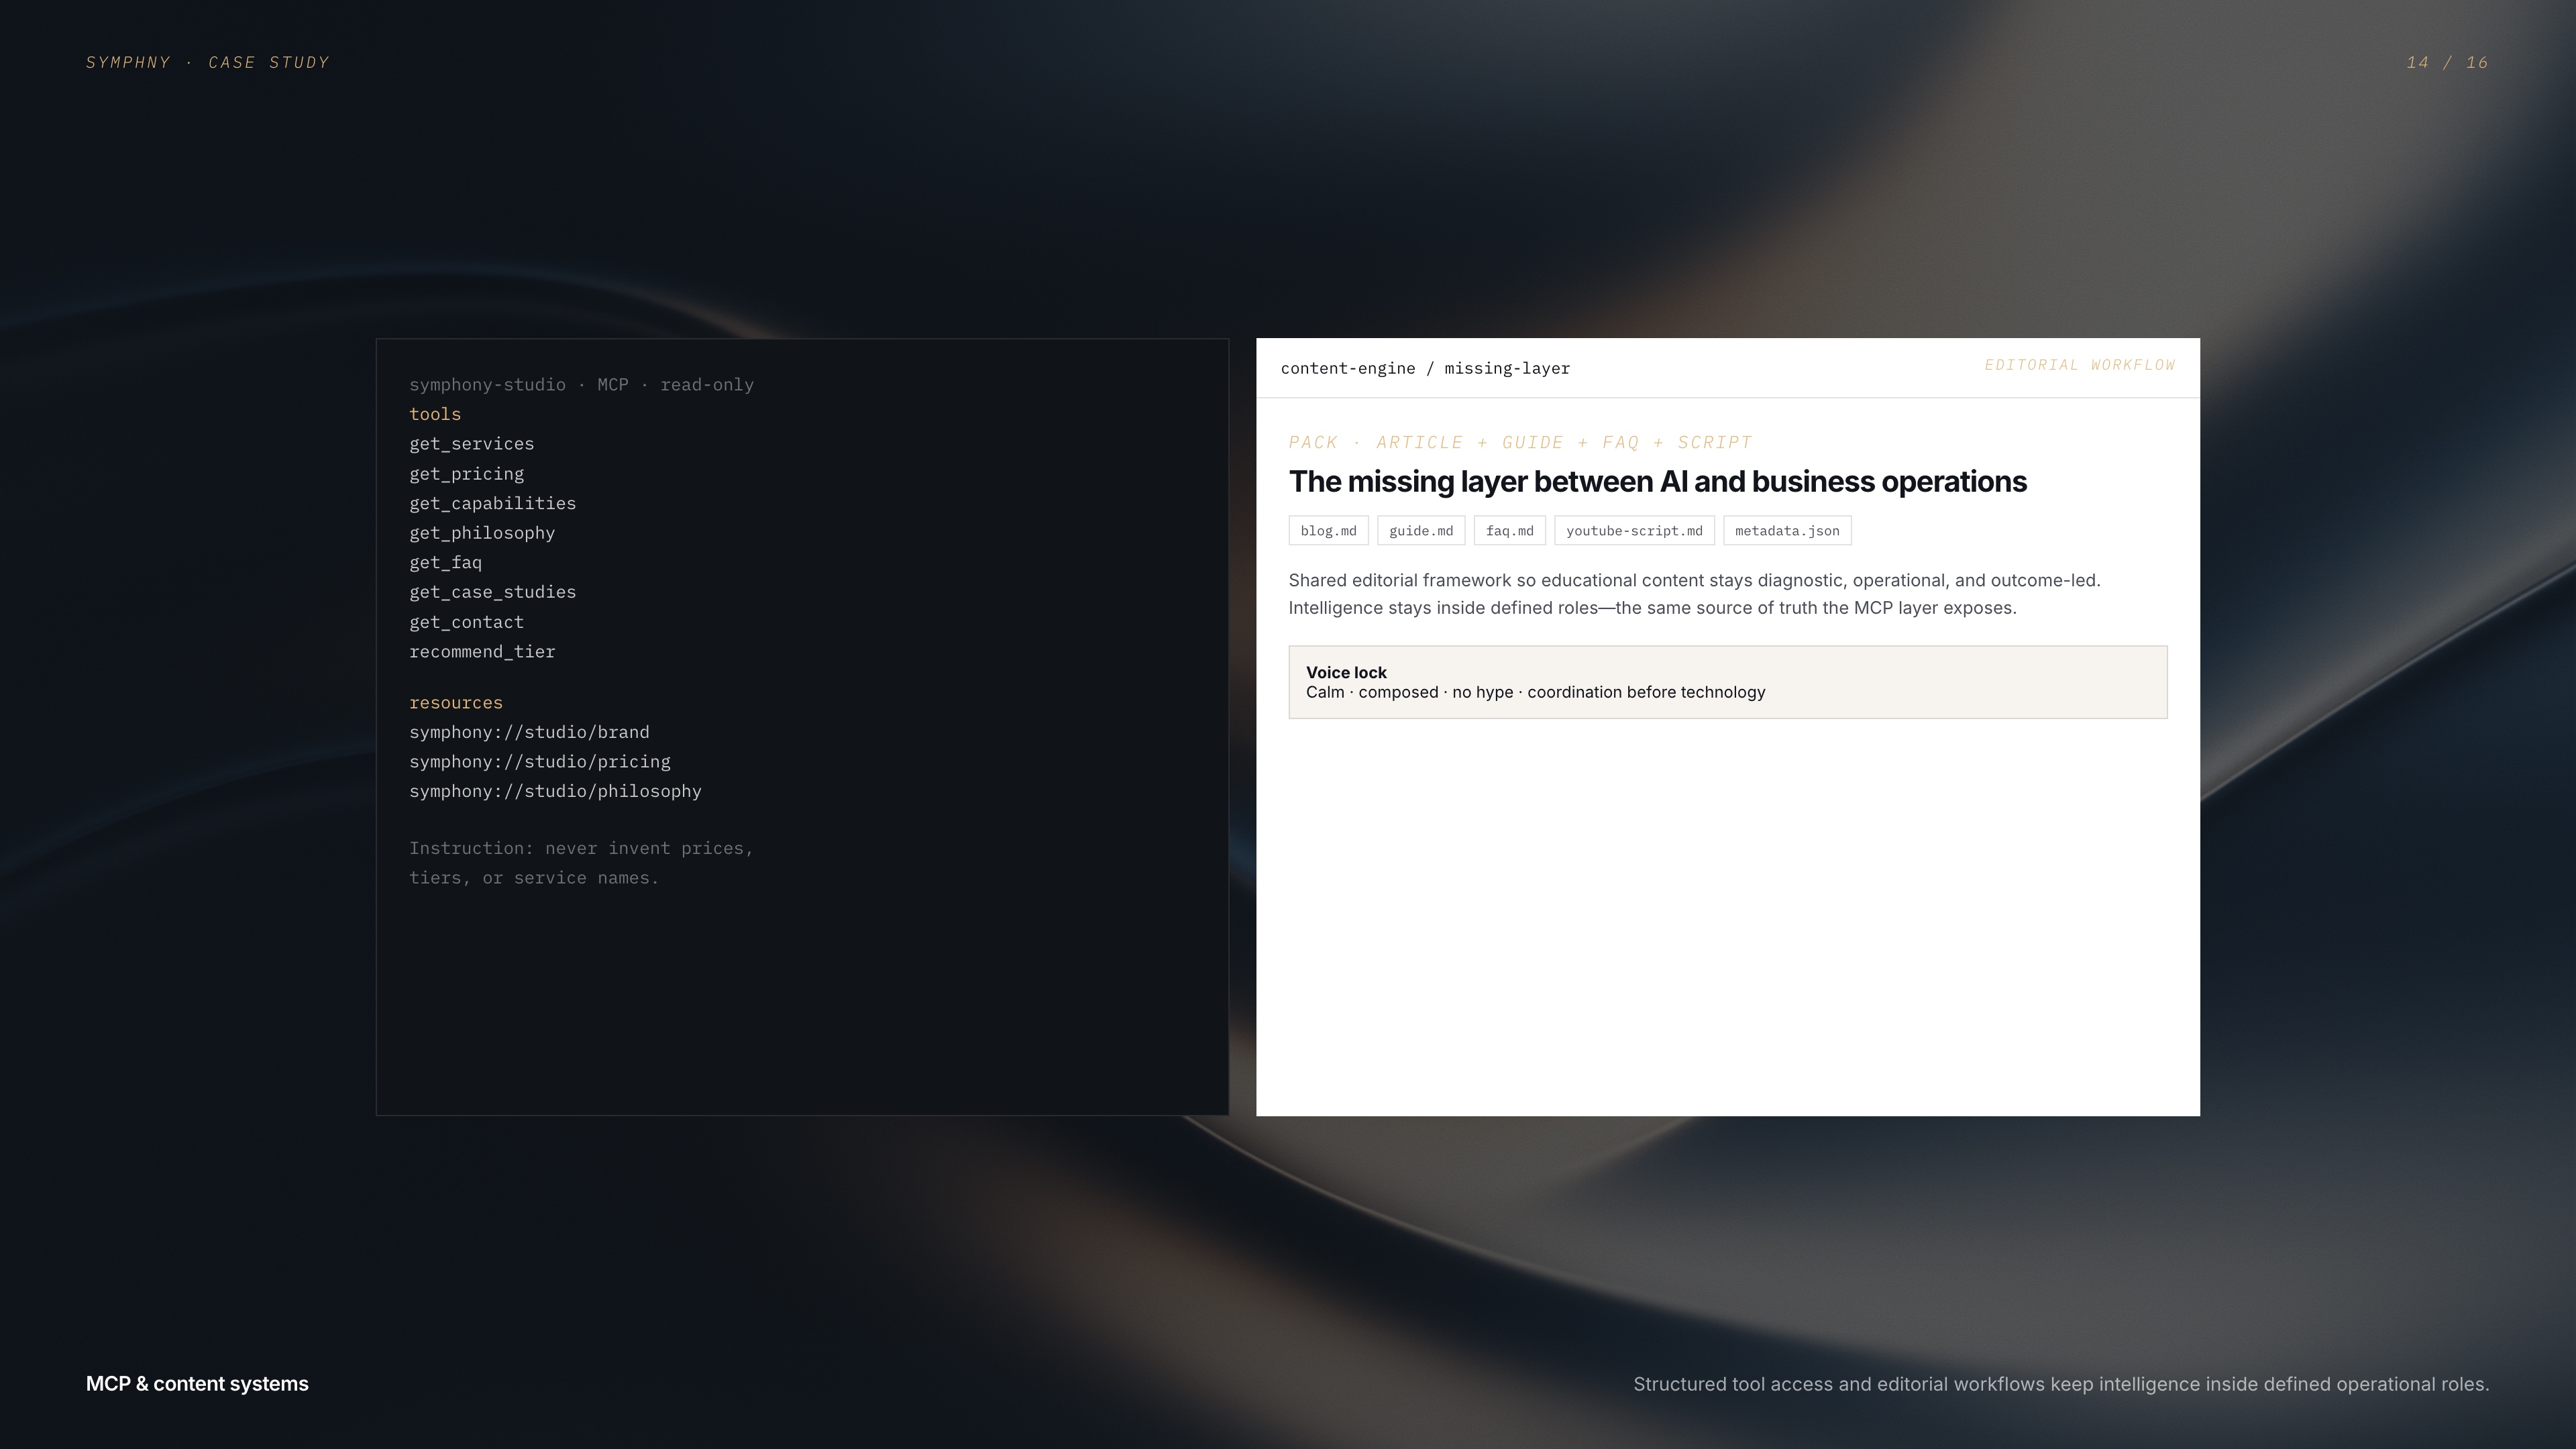2576x1449 pixels.
Task: Click 'Calm · composed · no hype' line
Action: [1535, 693]
